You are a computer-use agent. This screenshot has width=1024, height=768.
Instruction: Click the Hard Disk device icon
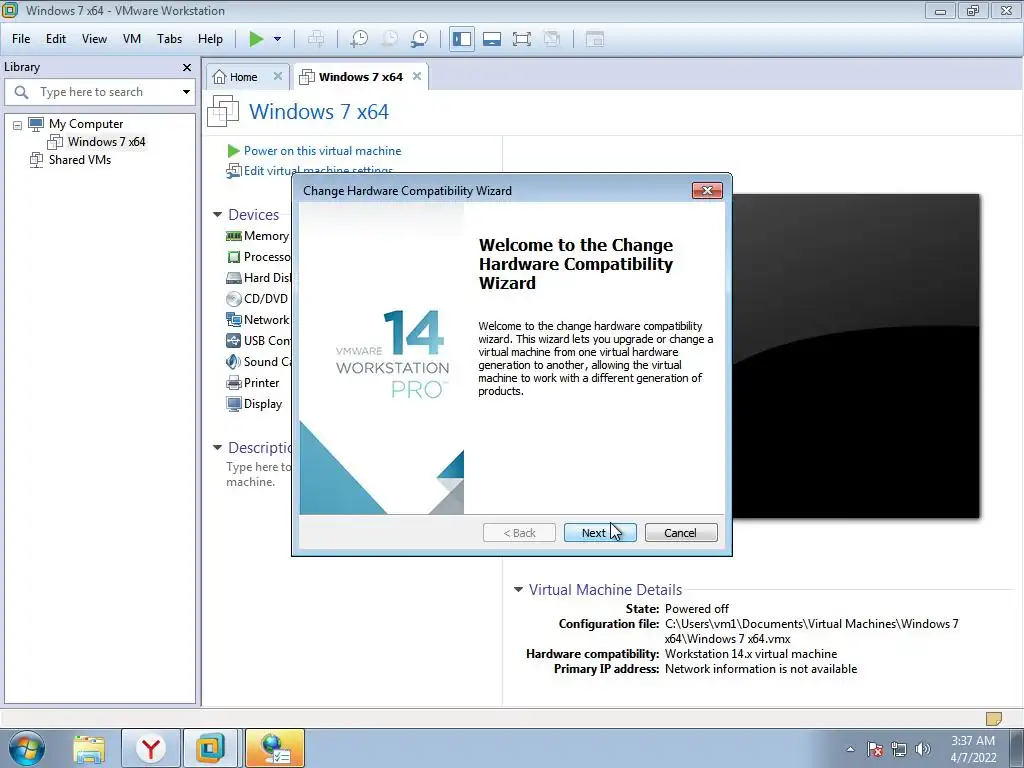pos(233,278)
